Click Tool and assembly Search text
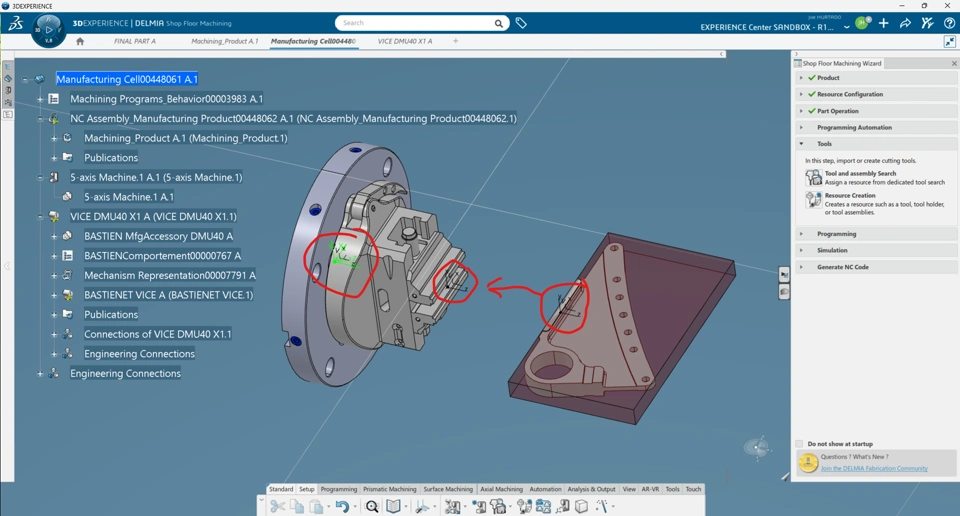This screenshot has width=960, height=516. click(x=860, y=174)
